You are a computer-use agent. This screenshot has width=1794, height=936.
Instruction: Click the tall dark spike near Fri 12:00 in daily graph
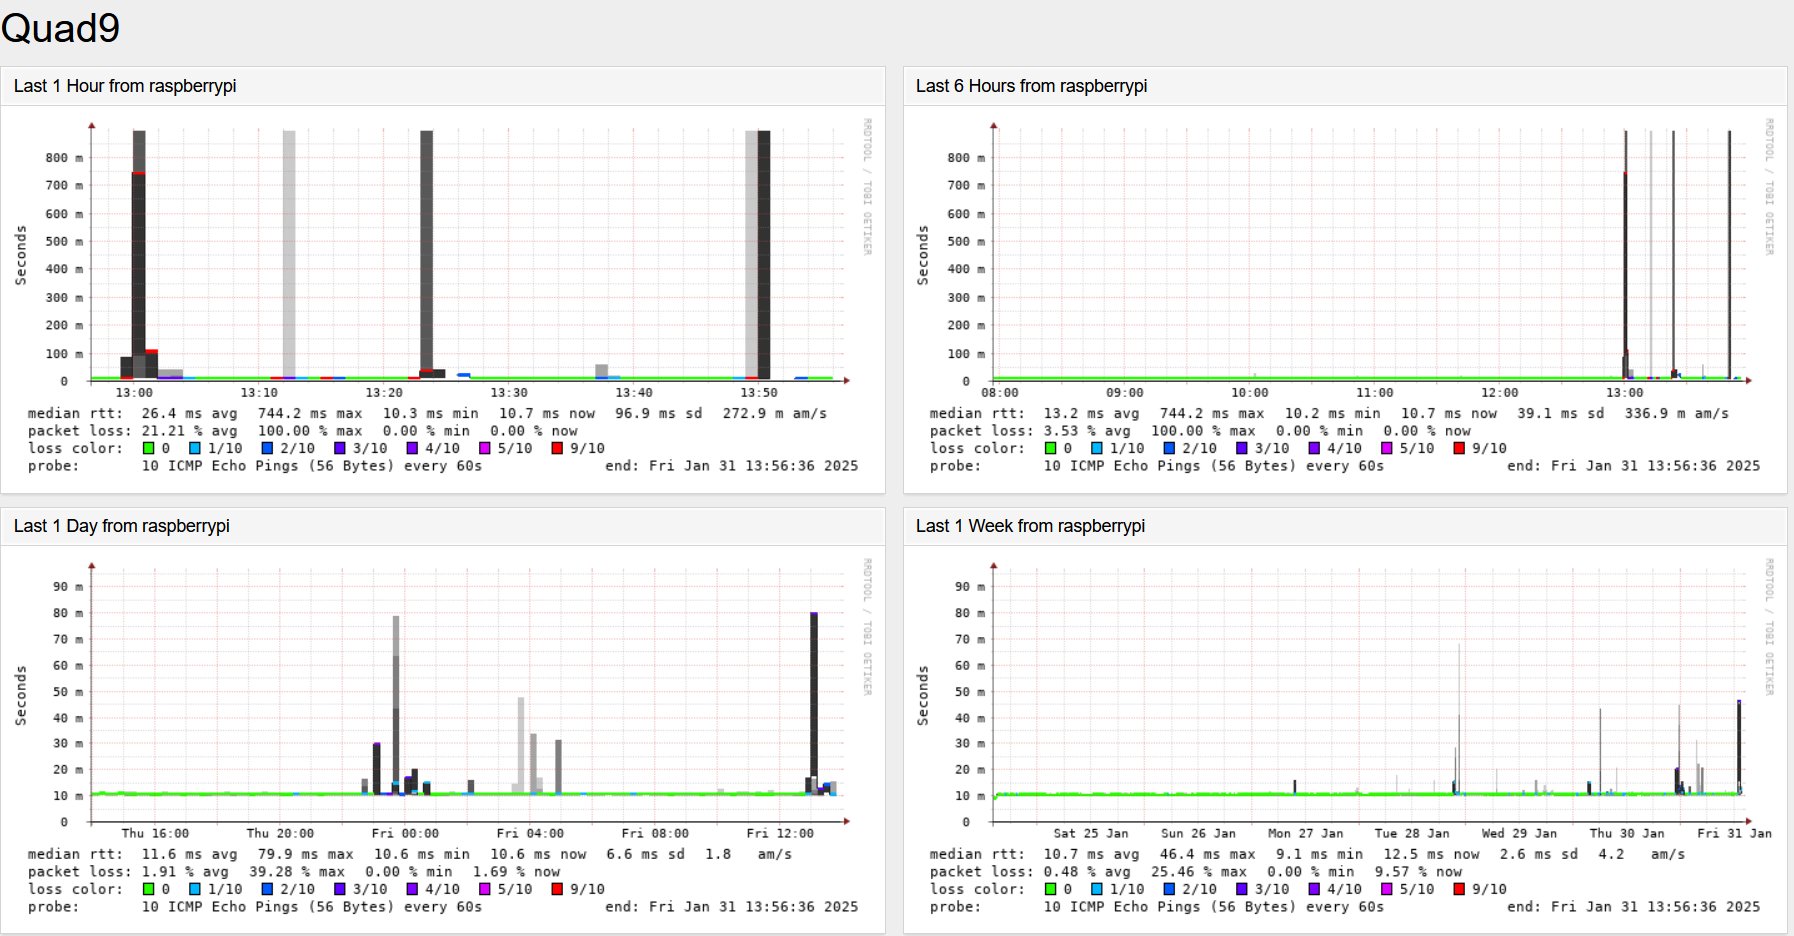tap(814, 700)
